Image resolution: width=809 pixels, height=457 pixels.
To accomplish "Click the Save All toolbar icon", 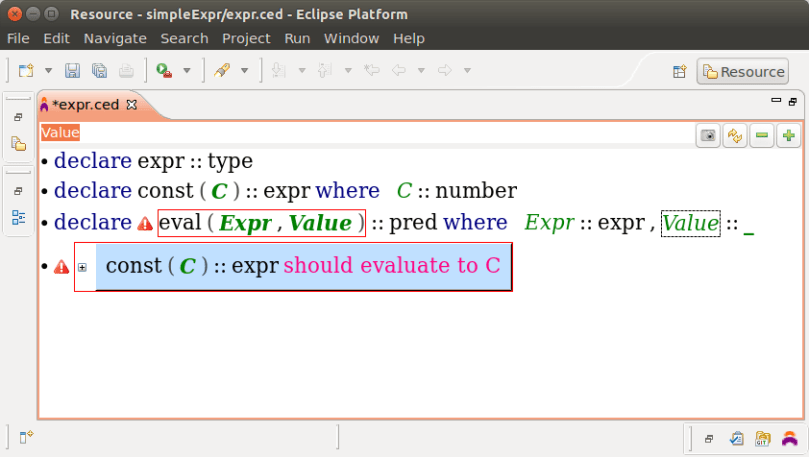I will [x=99, y=71].
